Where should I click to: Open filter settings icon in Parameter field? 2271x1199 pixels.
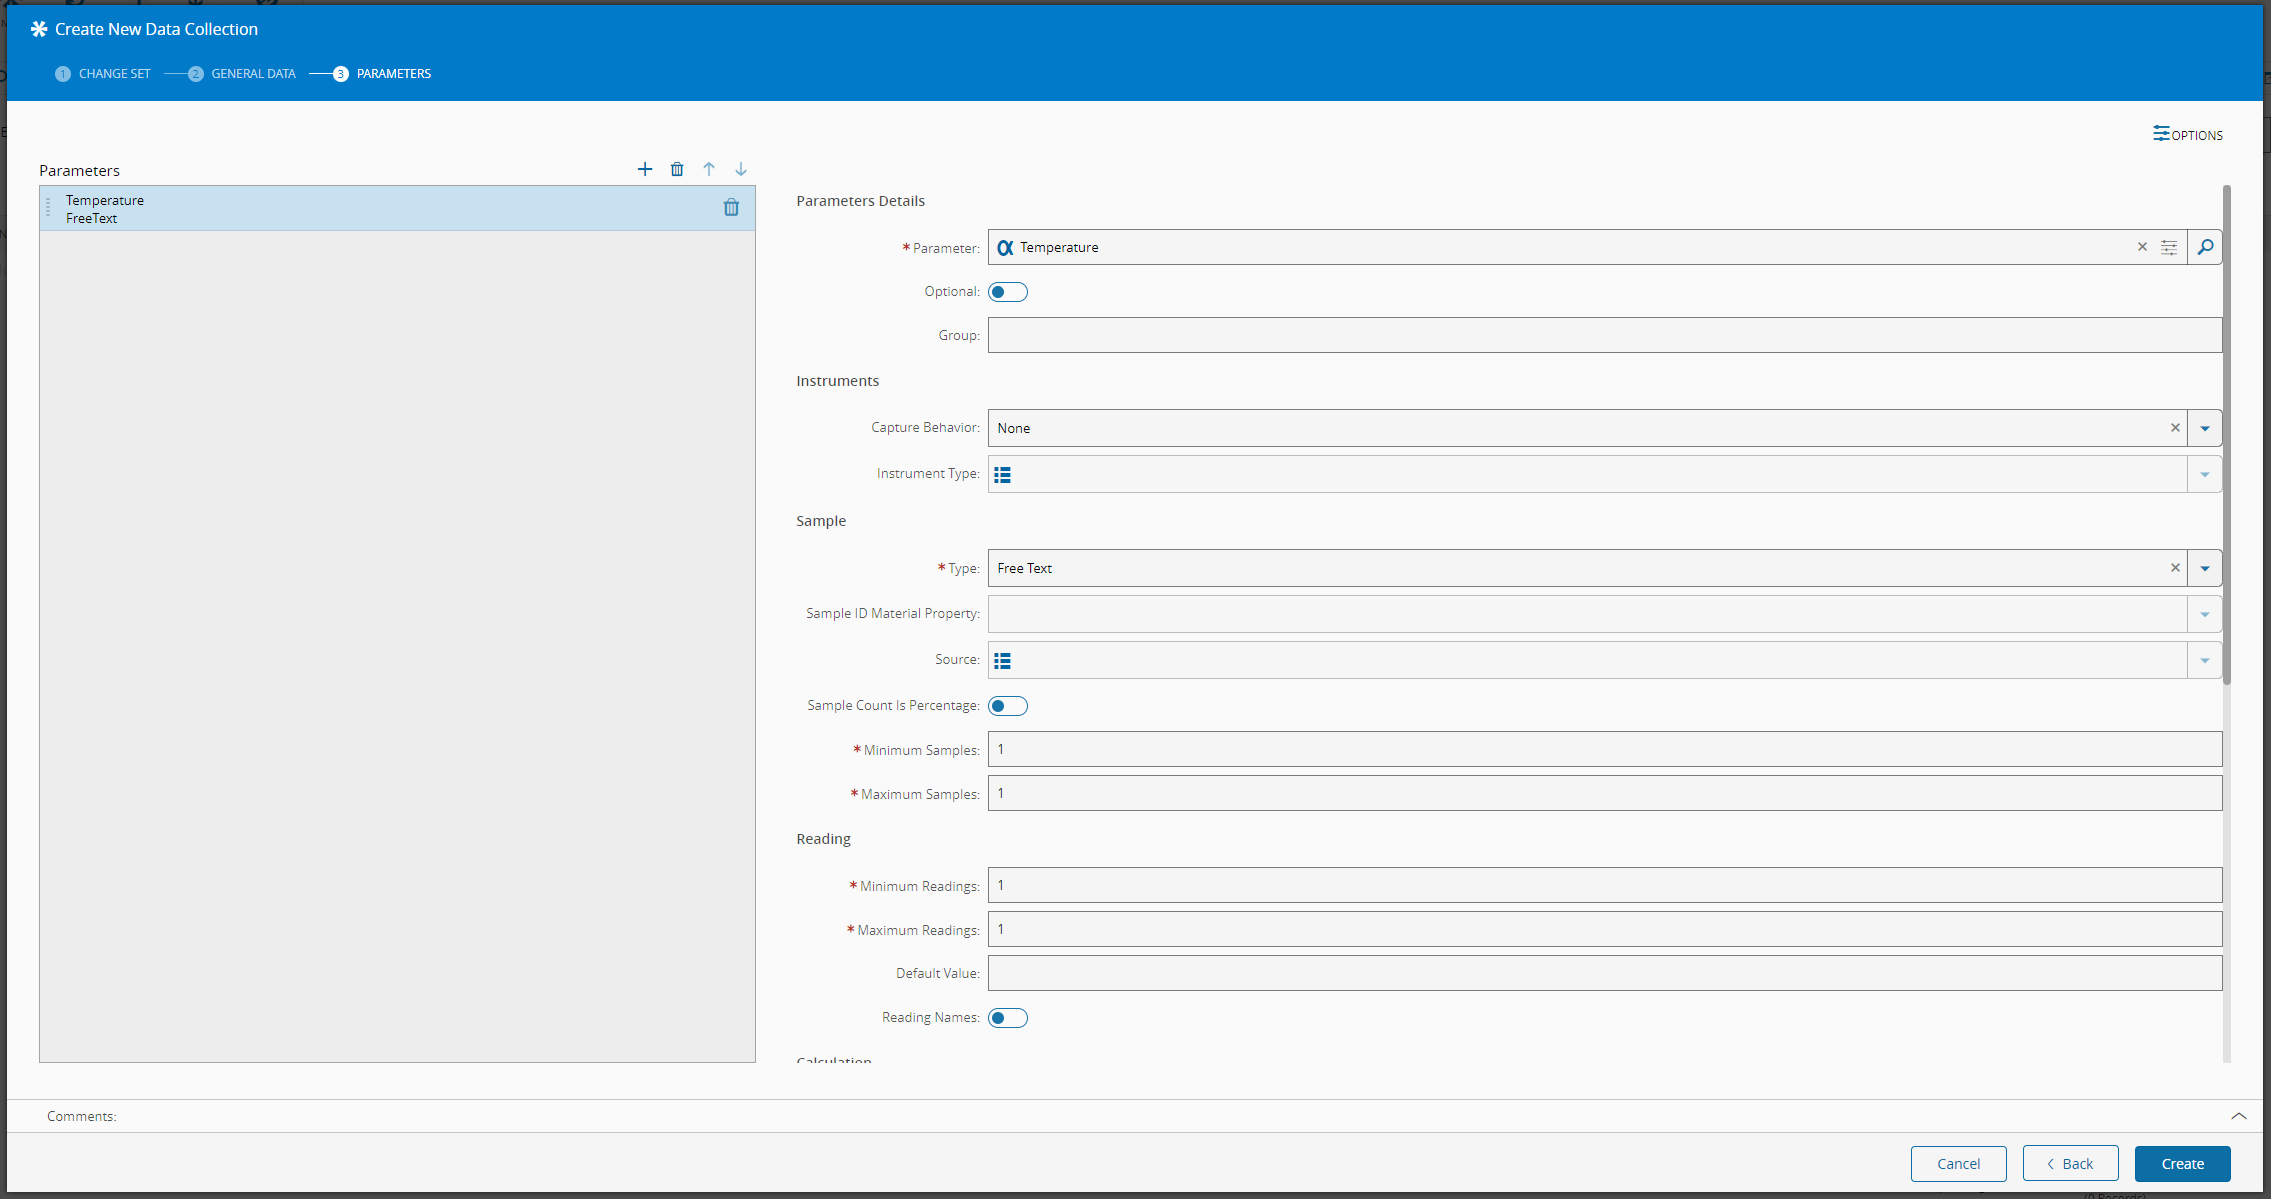2169,247
